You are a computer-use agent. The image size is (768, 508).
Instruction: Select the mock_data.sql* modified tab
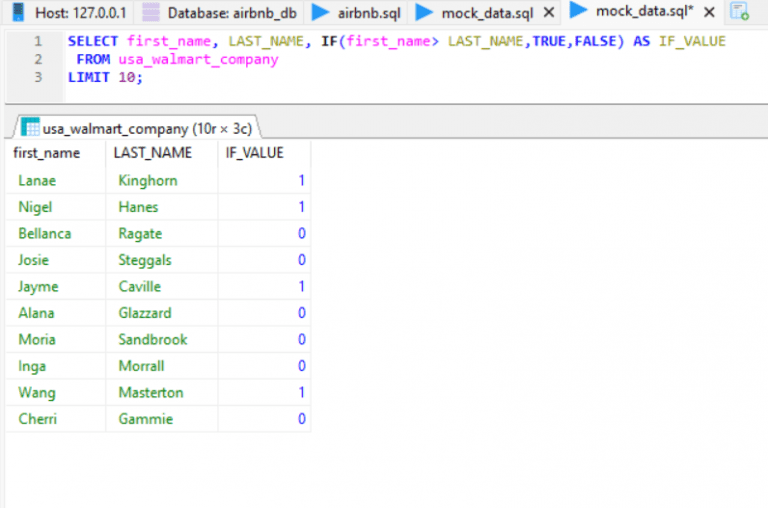(644, 11)
